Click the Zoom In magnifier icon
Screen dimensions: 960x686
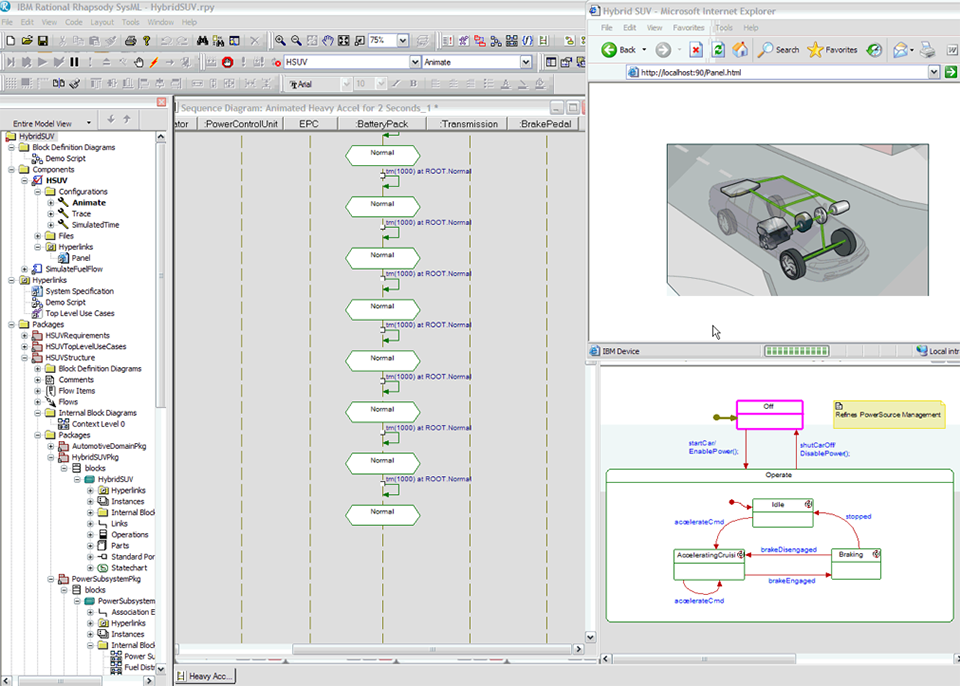tap(280, 40)
